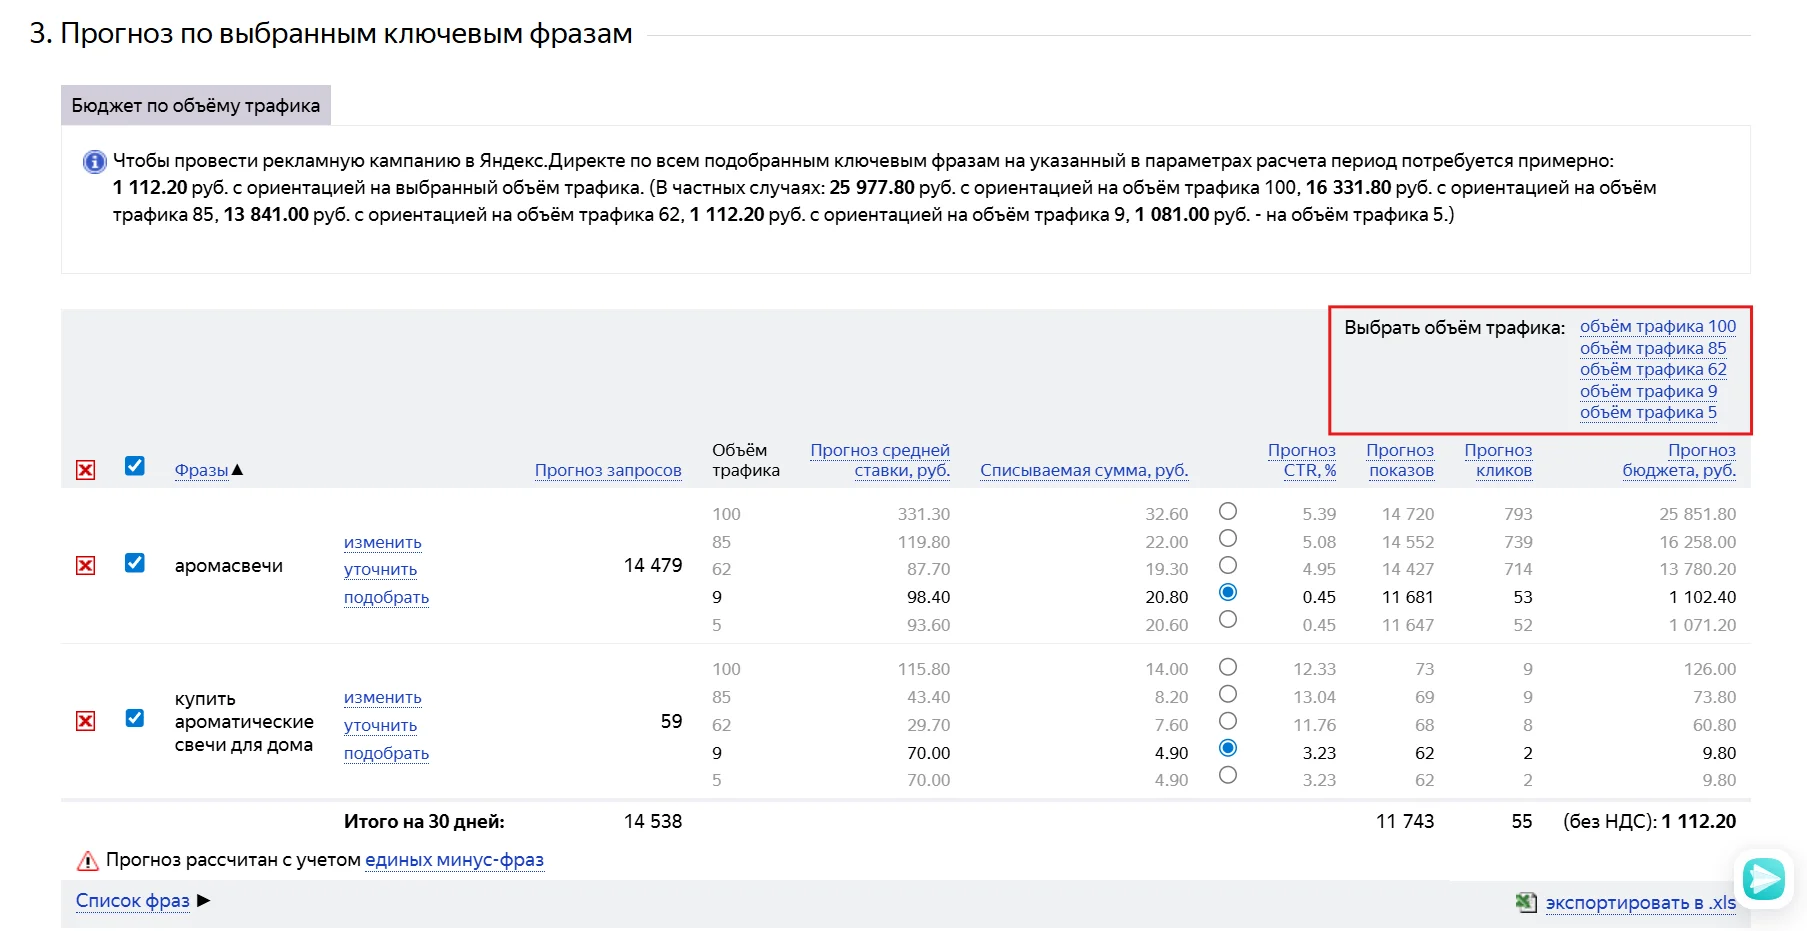Click the Excel export icon
Image resolution: width=1807 pixels, height=931 pixels.
pyautogui.click(x=1525, y=902)
